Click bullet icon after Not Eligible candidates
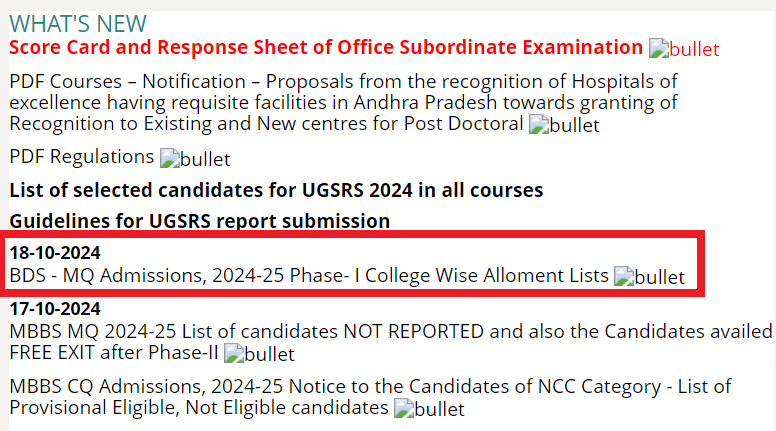Screen dimensions: 776x431 tap(429, 409)
